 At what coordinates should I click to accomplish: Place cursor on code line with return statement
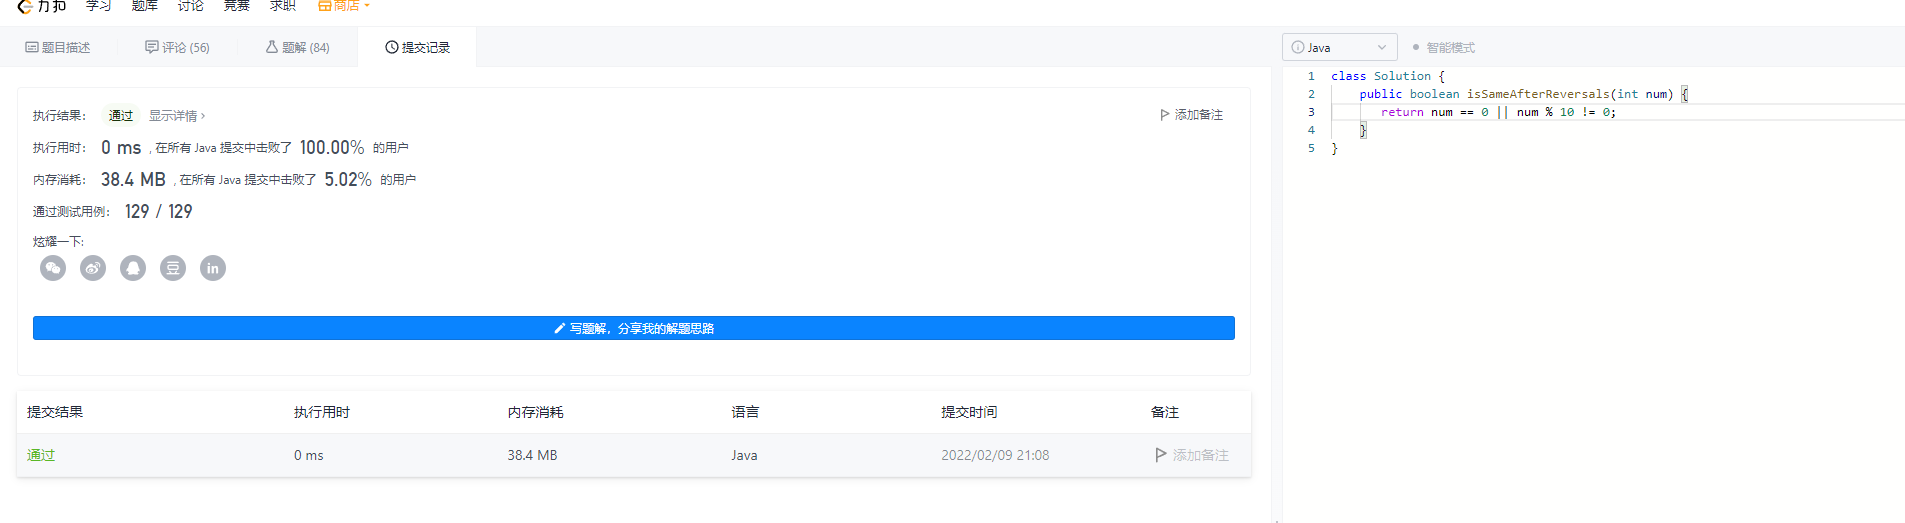click(x=1498, y=112)
